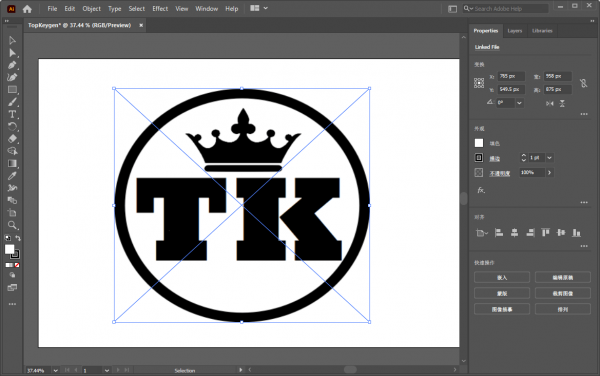600x376 pixels.
Task: Toggle constrain width and height proportions
Action: coord(583,83)
